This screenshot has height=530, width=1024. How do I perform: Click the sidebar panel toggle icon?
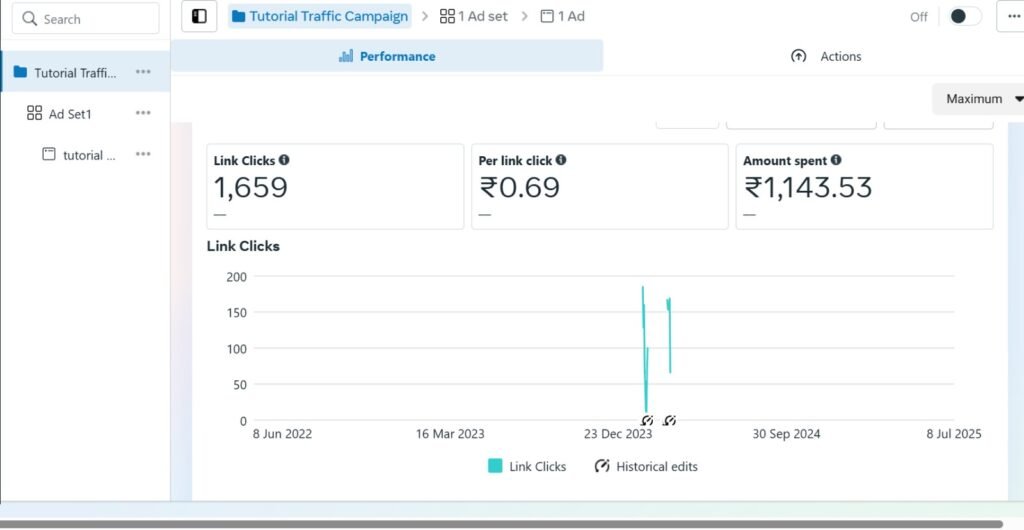click(199, 16)
